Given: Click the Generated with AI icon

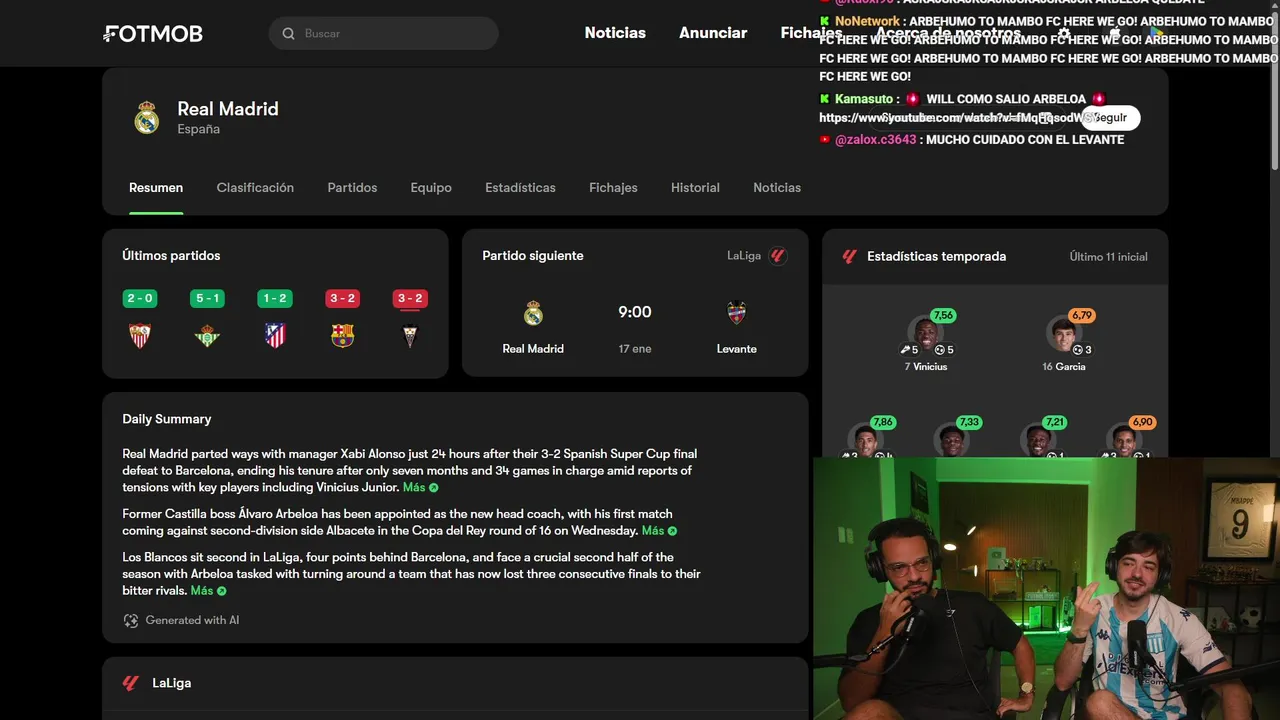Looking at the screenshot, I should coord(131,621).
